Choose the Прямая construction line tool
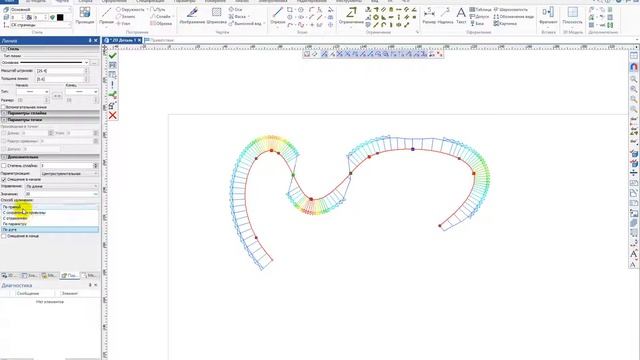The height and width of the screenshot is (360, 640). pos(107,16)
